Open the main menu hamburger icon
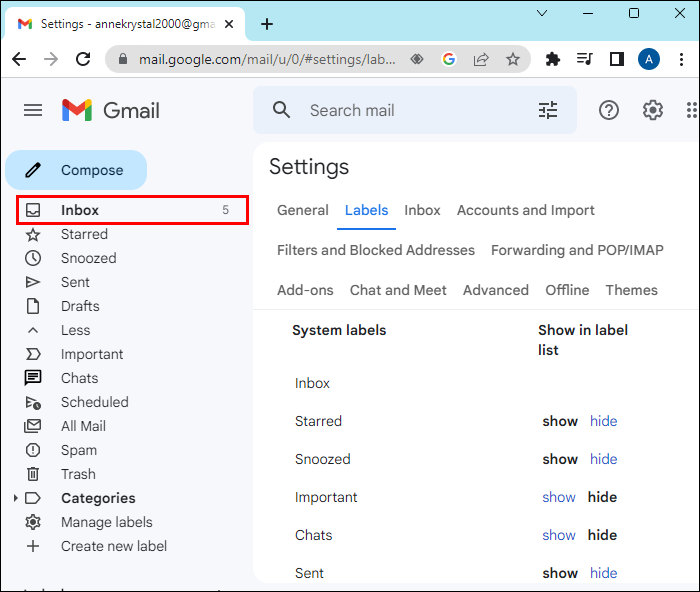The height and width of the screenshot is (592, 700). (33, 110)
